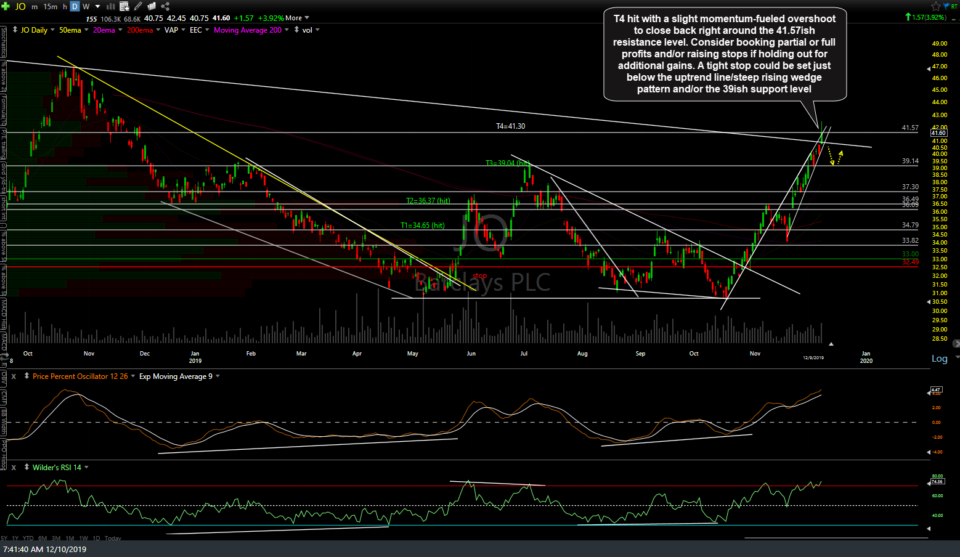
Task: Click the share chart icon
Action: (165, 6)
